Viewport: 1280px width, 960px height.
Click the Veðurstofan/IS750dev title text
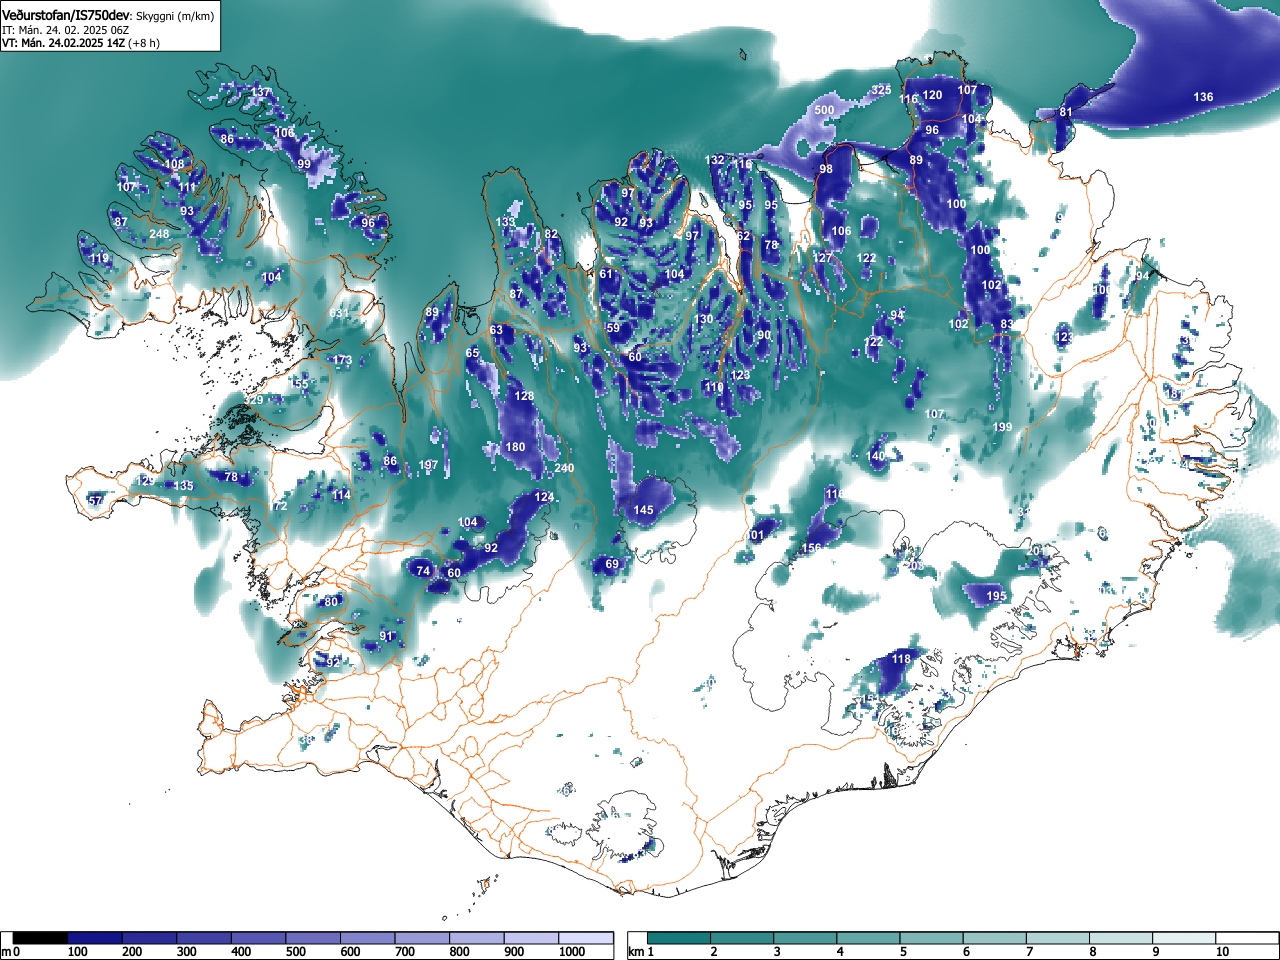66,15
